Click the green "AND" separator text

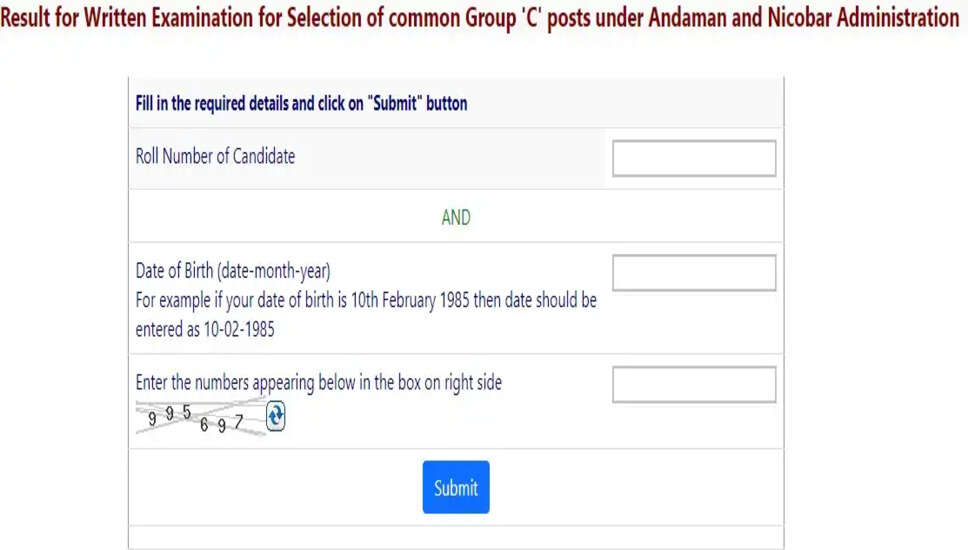coord(455,217)
